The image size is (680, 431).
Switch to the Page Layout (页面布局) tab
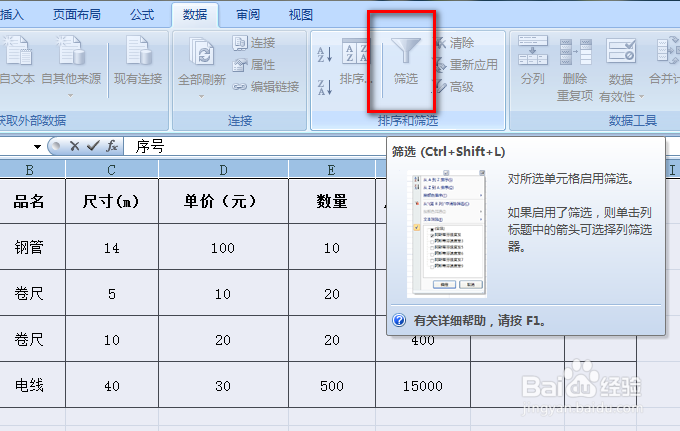click(77, 15)
